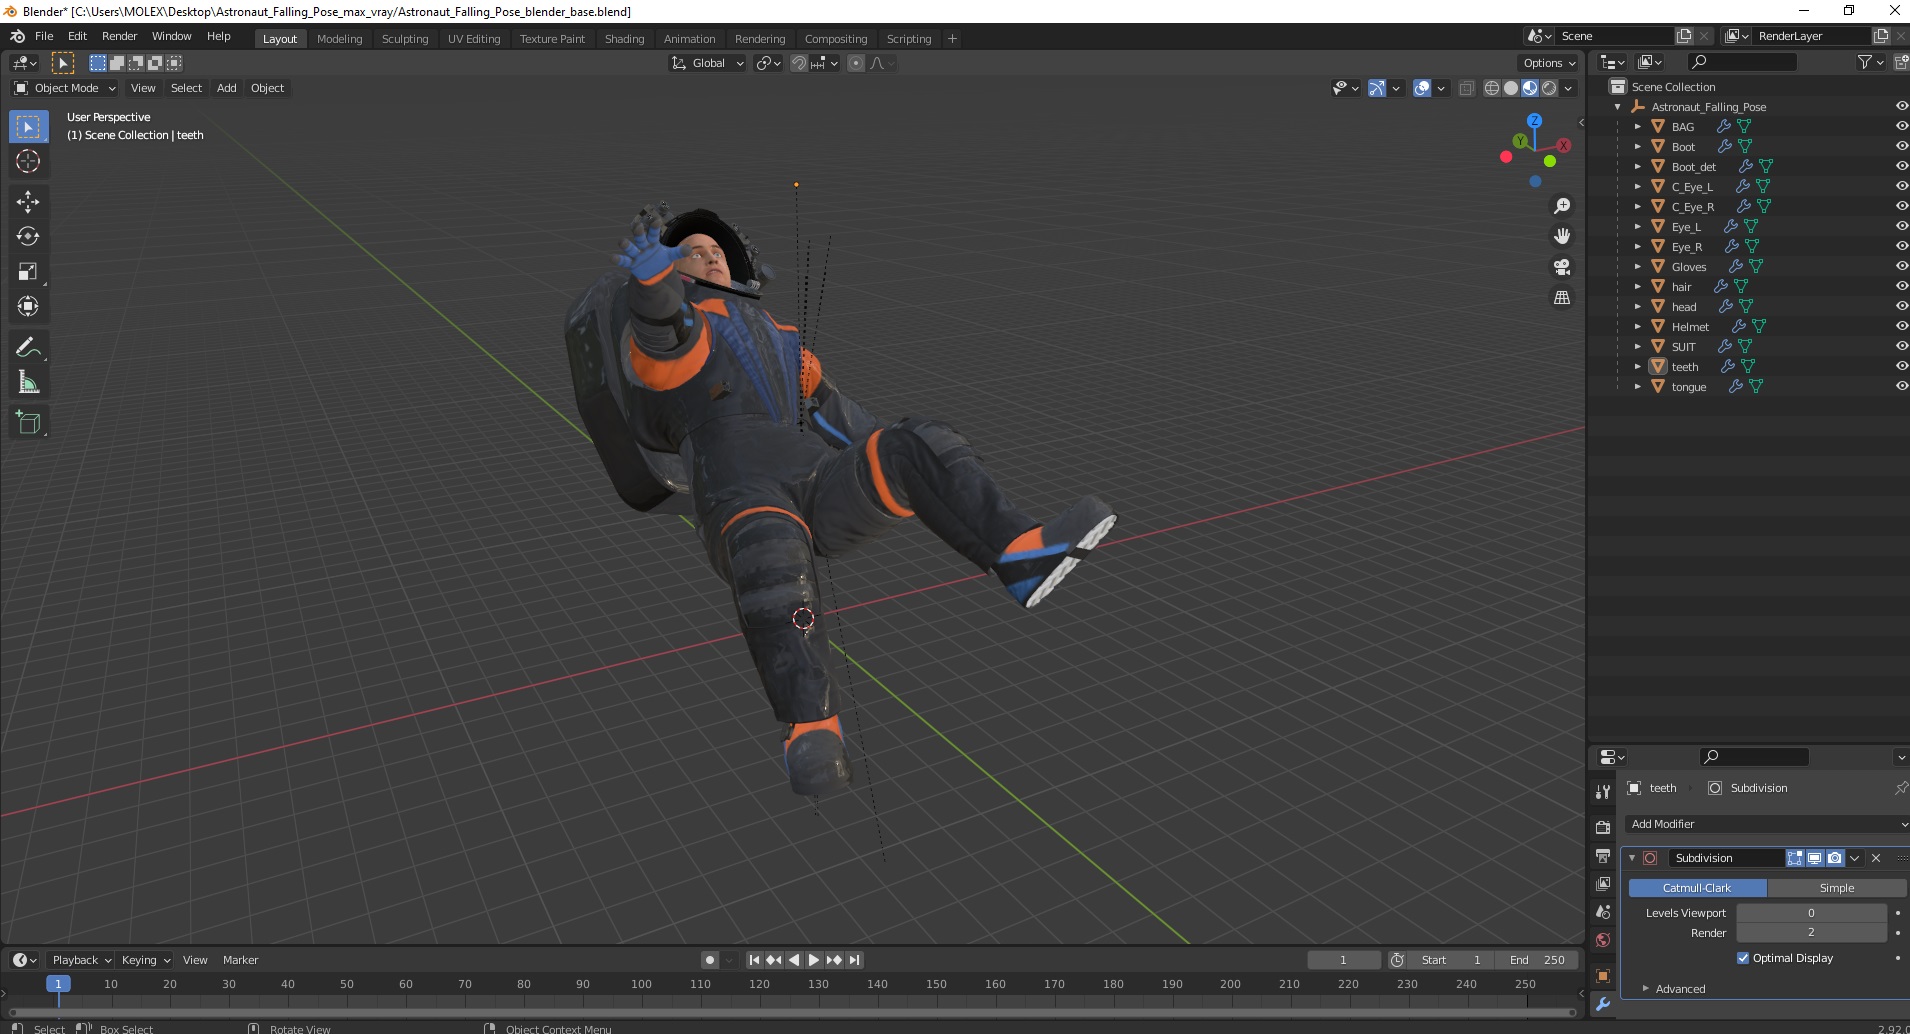
Task: Toggle auto keying record button
Action: pos(709,960)
